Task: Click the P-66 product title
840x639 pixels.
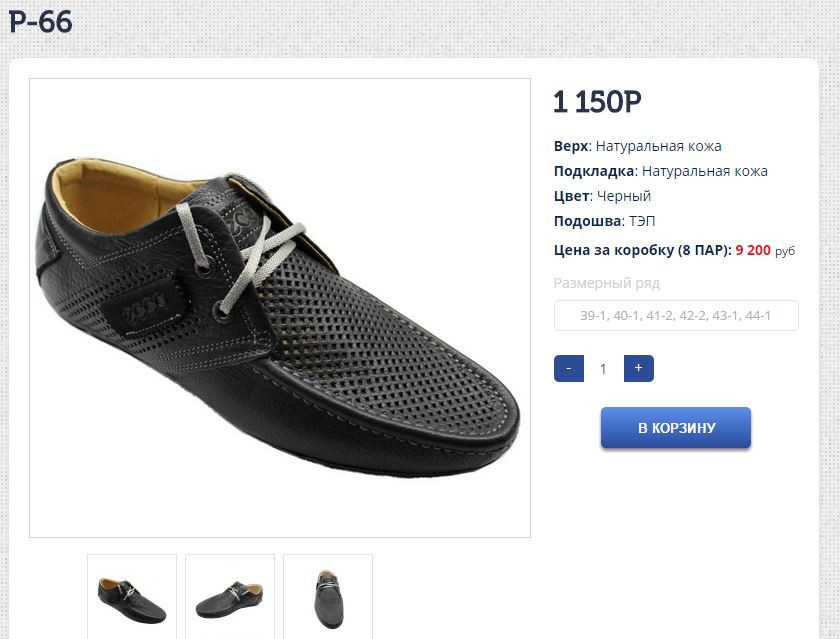Action: click(41, 21)
